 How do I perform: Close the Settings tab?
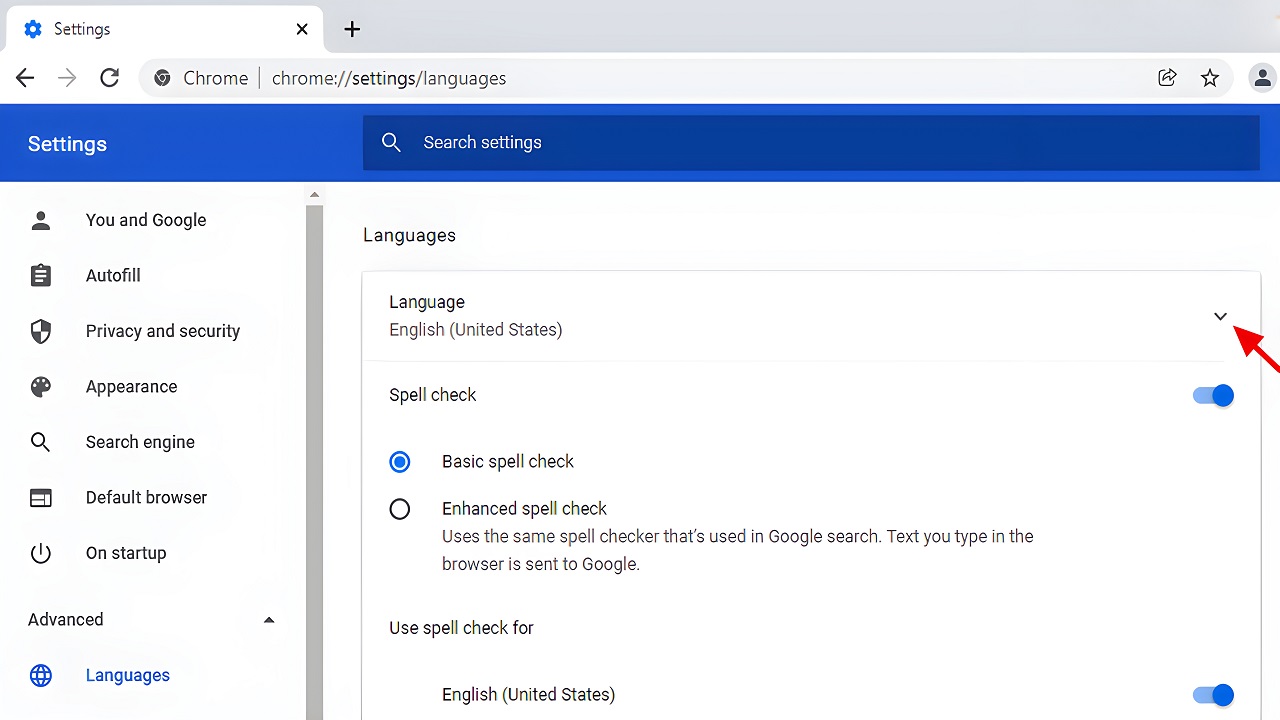302,29
